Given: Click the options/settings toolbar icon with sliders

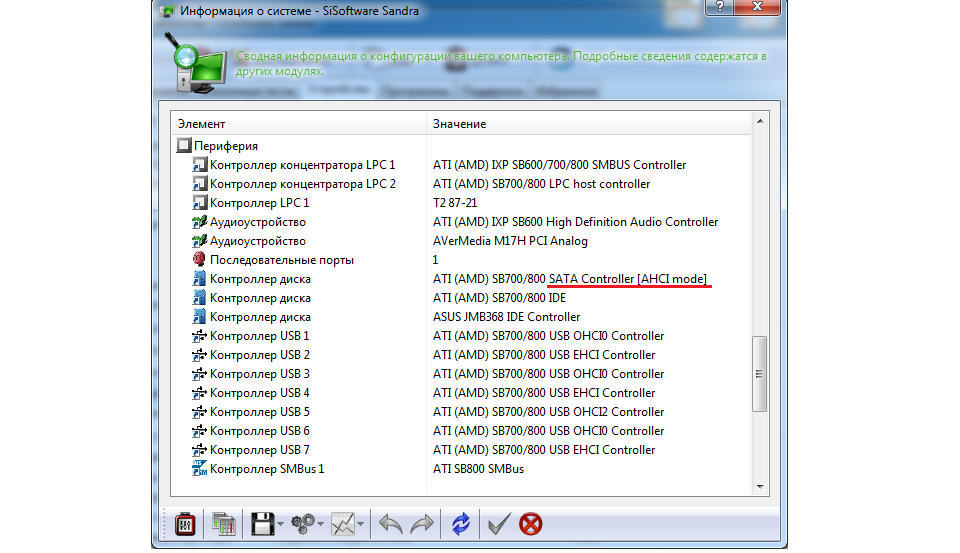Looking at the screenshot, I should coord(185,524).
